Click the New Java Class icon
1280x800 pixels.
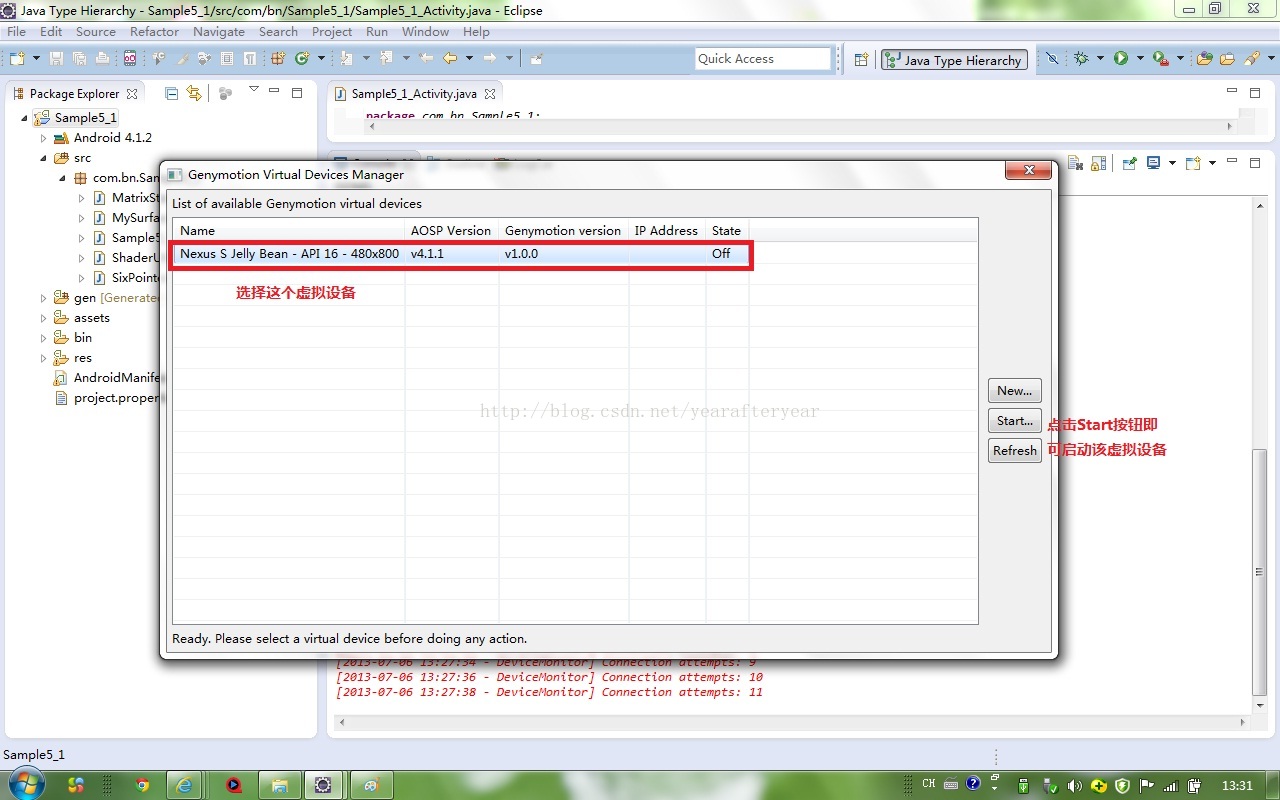[x=301, y=58]
